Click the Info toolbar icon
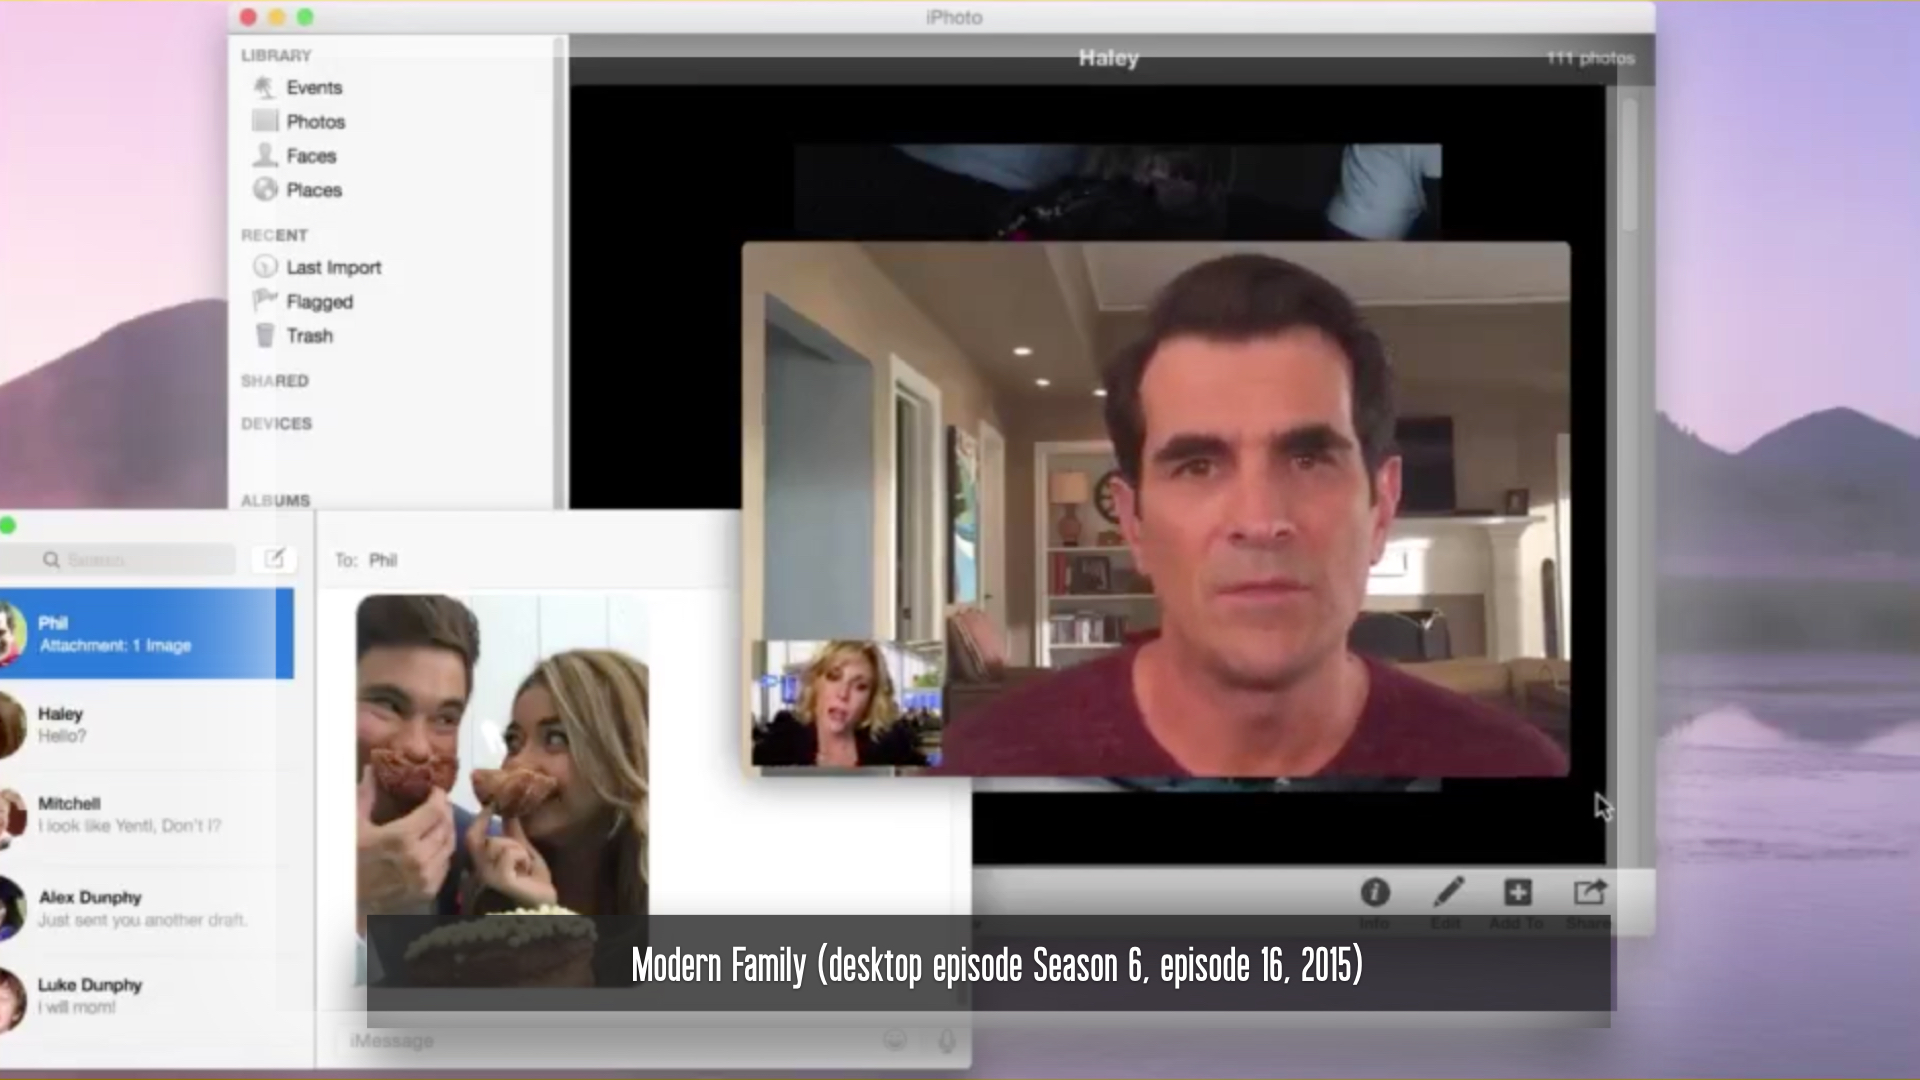 click(x=1375, y=892)
